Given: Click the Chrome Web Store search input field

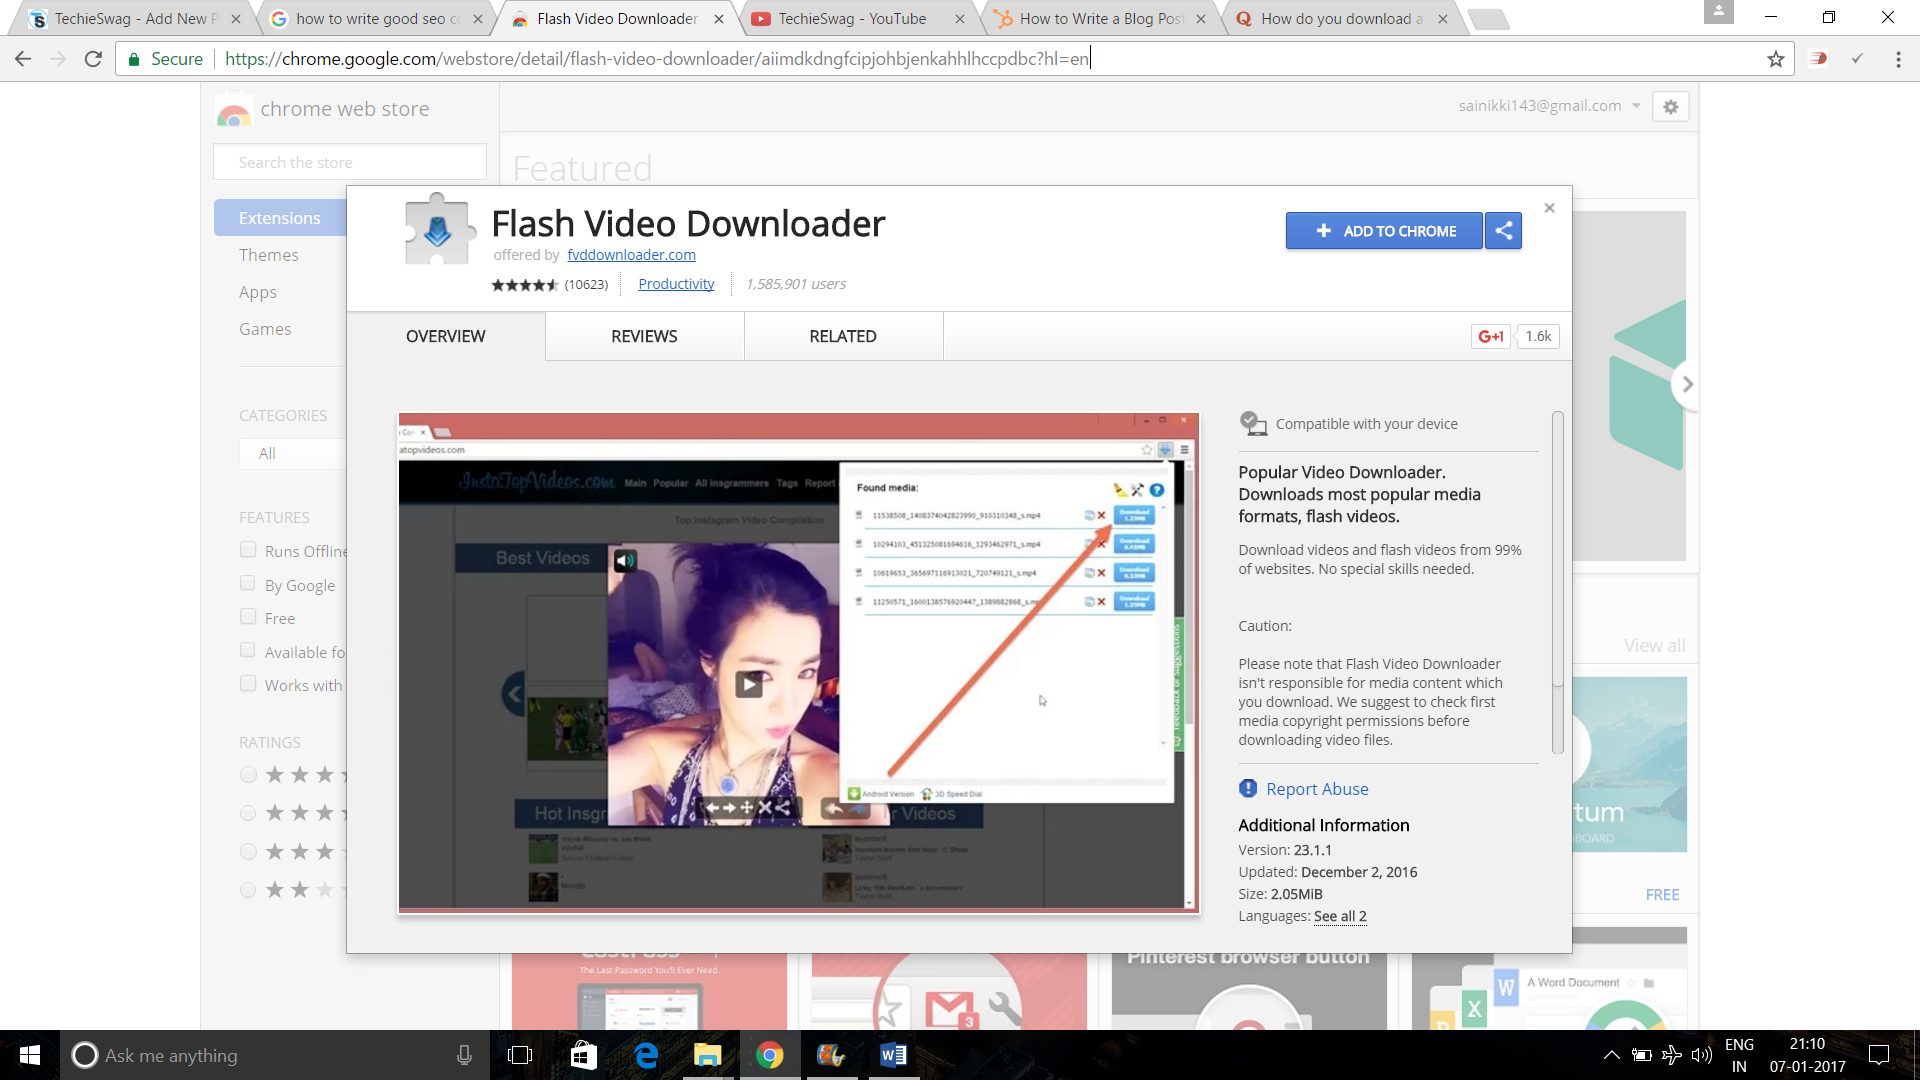Looking at the screenshot, I should click(349, 161).
